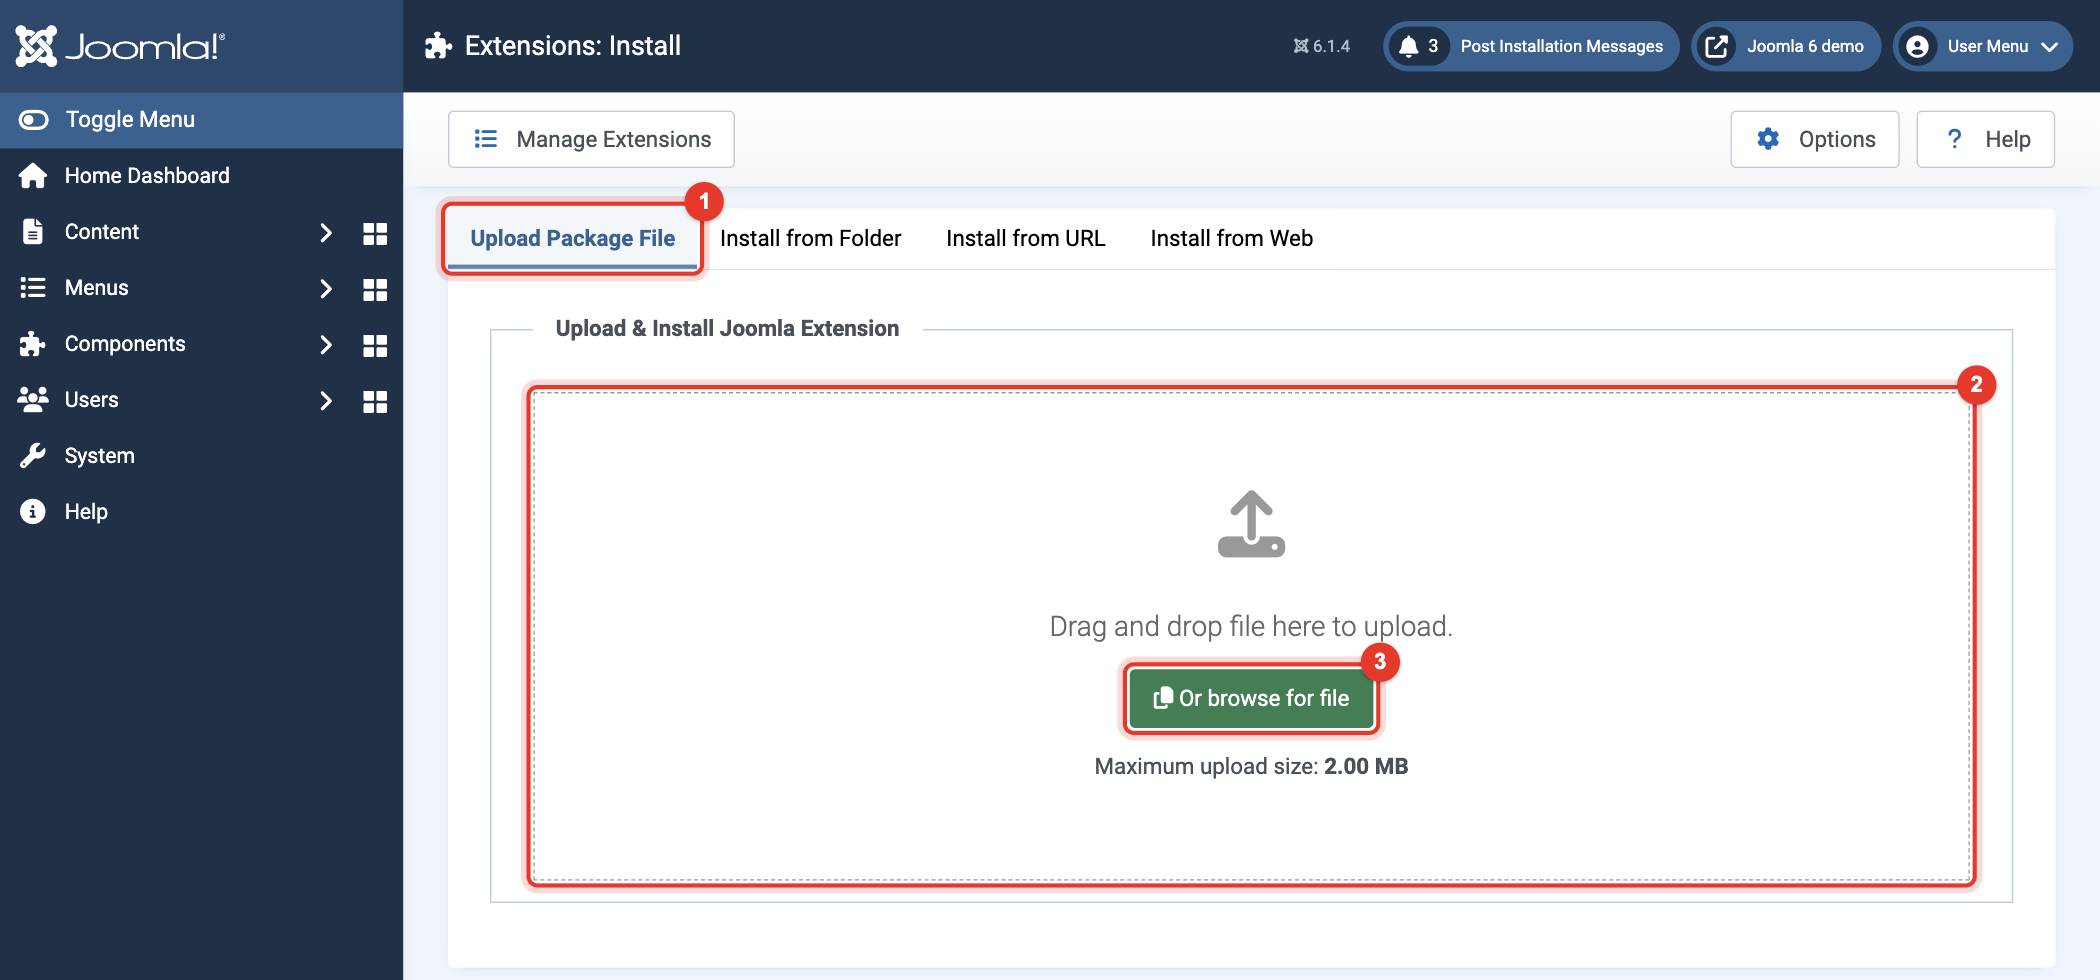Click the Content file icon
Image resolution: width=2100 pixels, height=980 pixels.
click(x=33, y=232)
